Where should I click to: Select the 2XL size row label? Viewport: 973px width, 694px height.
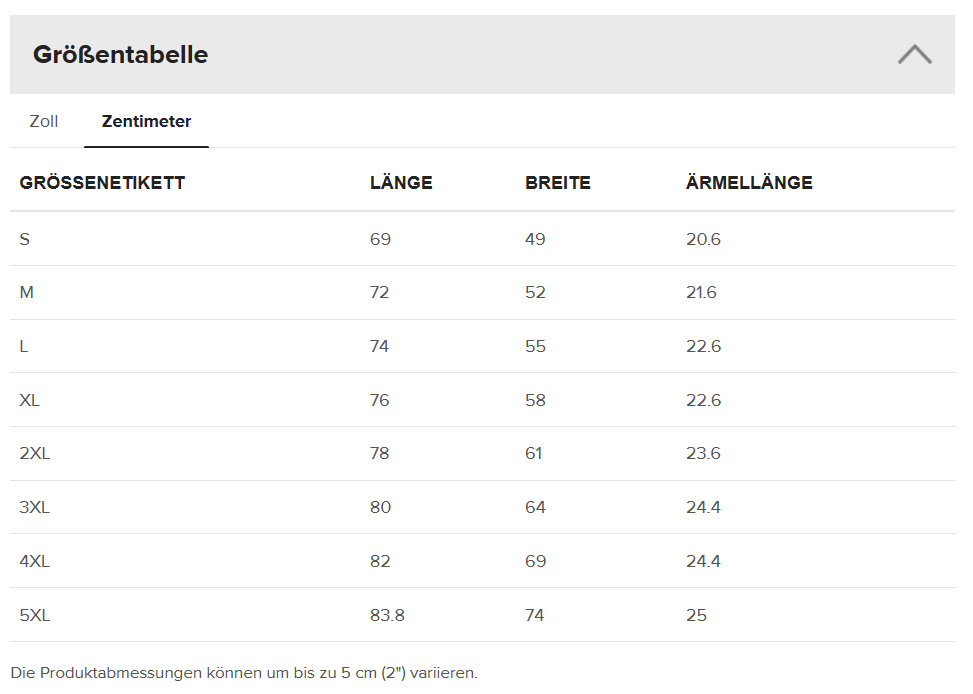tap(35, 454)
